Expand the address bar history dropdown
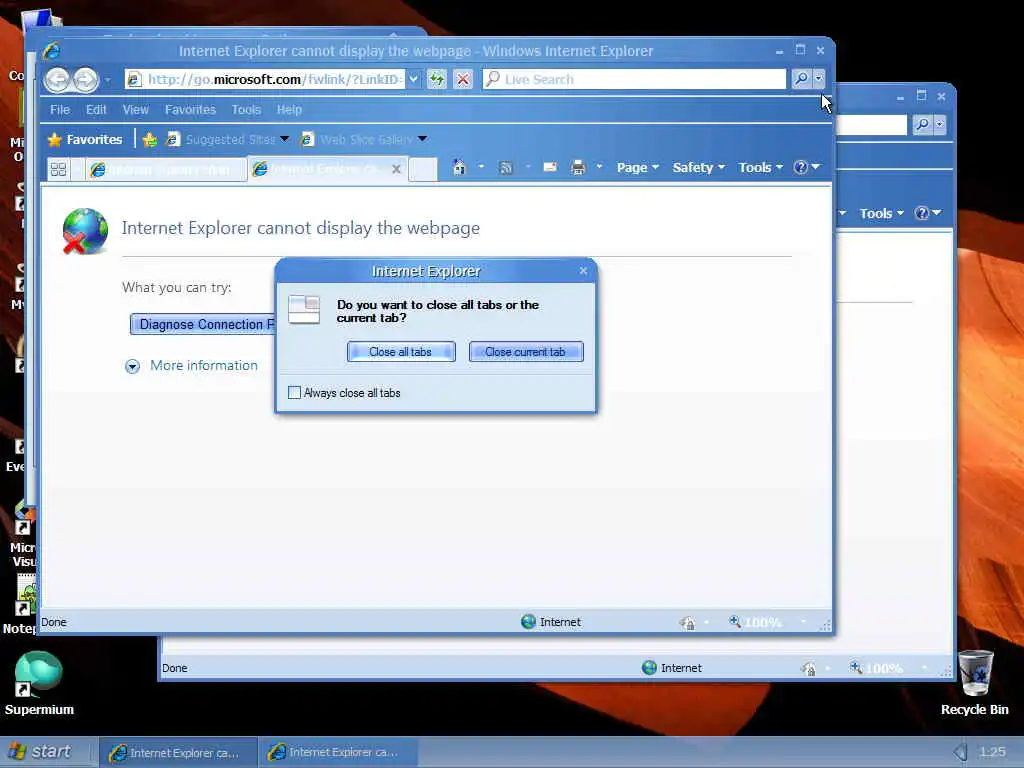The height and width of the screenshot is (768, 1024). pos(413,80)
